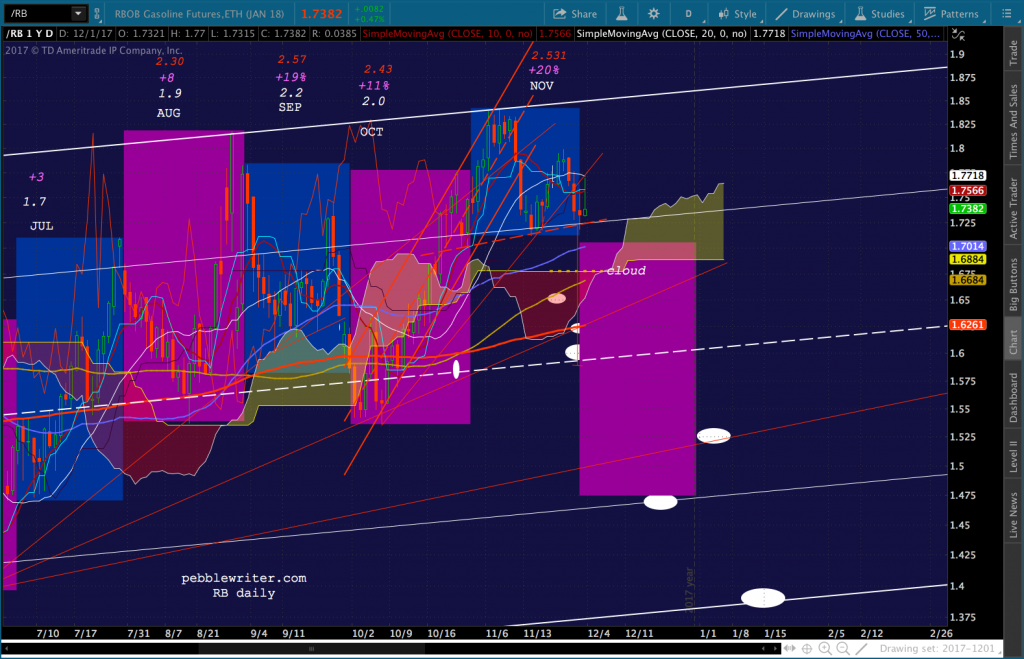
Task: Click the 2.531 annotation above NOV
Action: (x=549, y=56)
